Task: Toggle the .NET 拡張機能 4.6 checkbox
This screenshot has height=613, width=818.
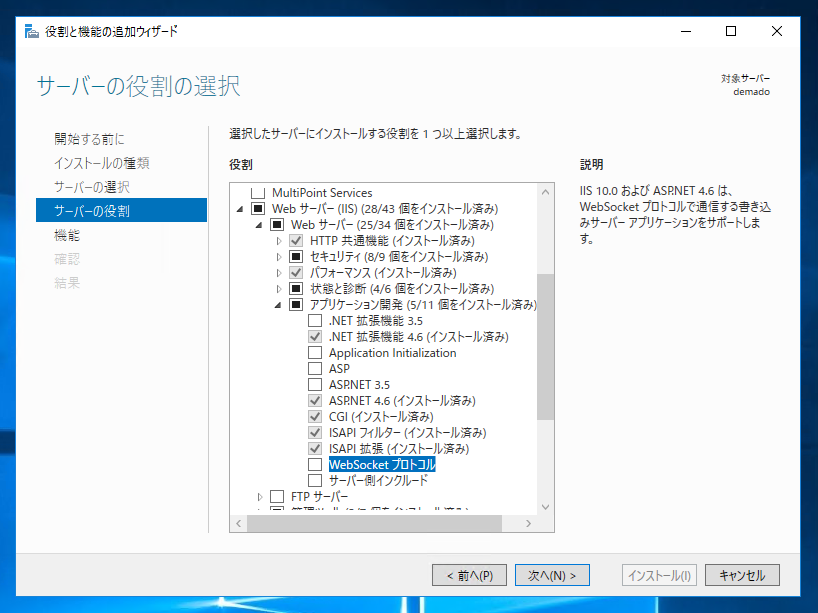Action: coord(315,336)
